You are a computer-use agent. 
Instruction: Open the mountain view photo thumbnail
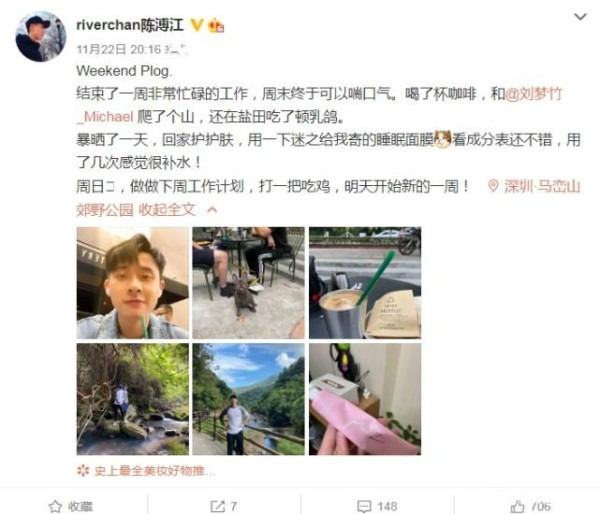click(248, 399)
